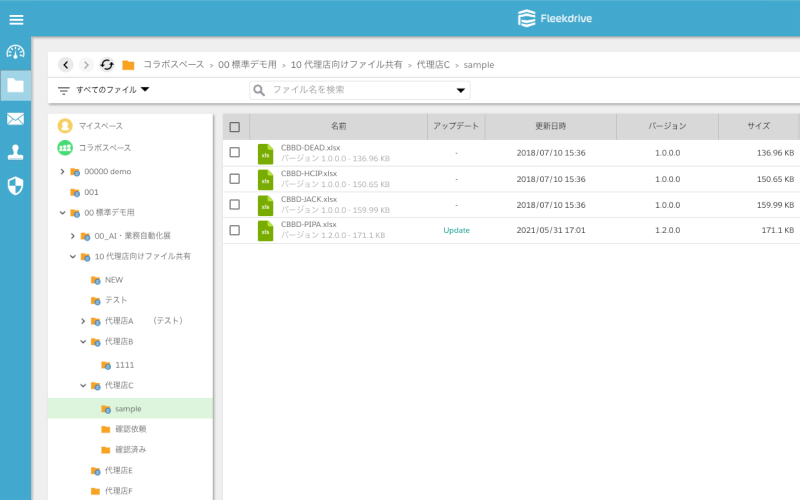Image resolution: width=800 pixels, height=500 pixels.
Task: Click the 001 shared folder icon
Action: (75, 192)
